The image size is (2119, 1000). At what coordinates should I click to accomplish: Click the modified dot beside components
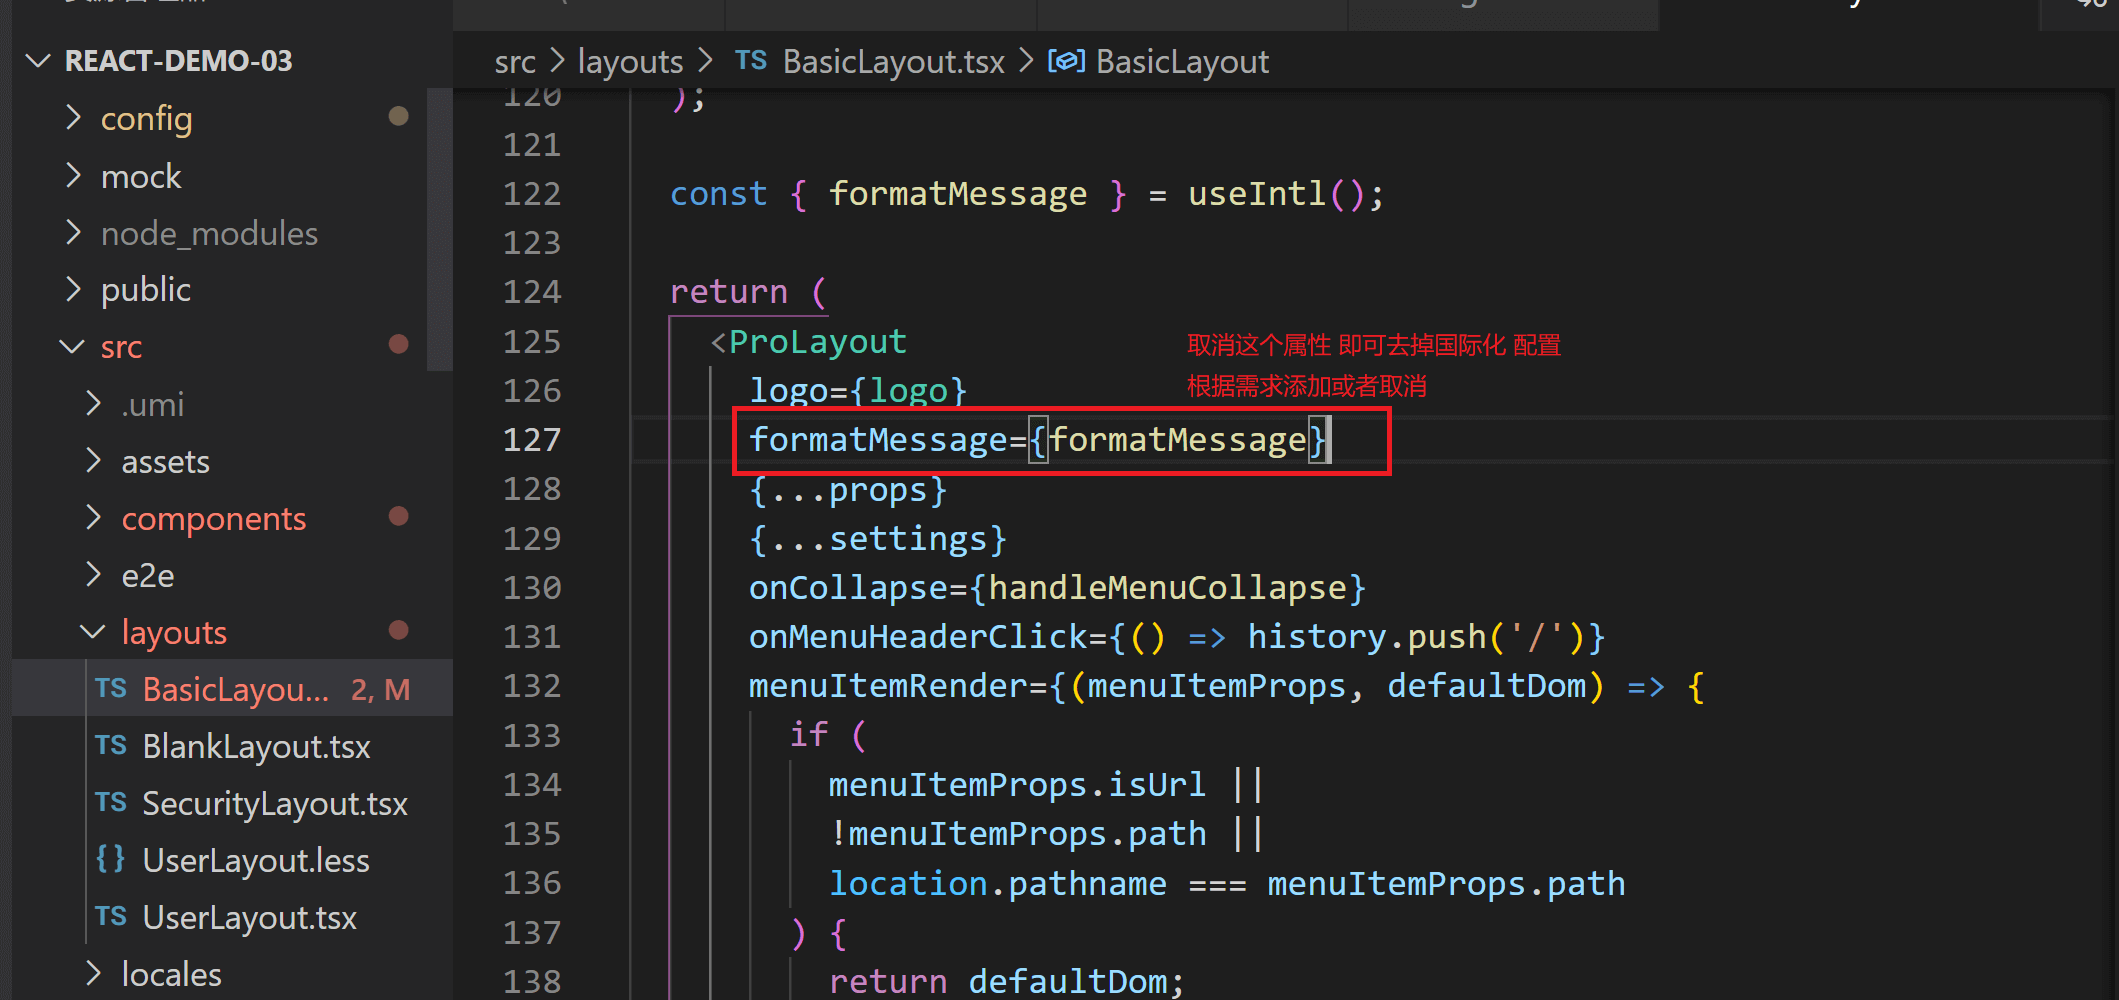[398, 516]
